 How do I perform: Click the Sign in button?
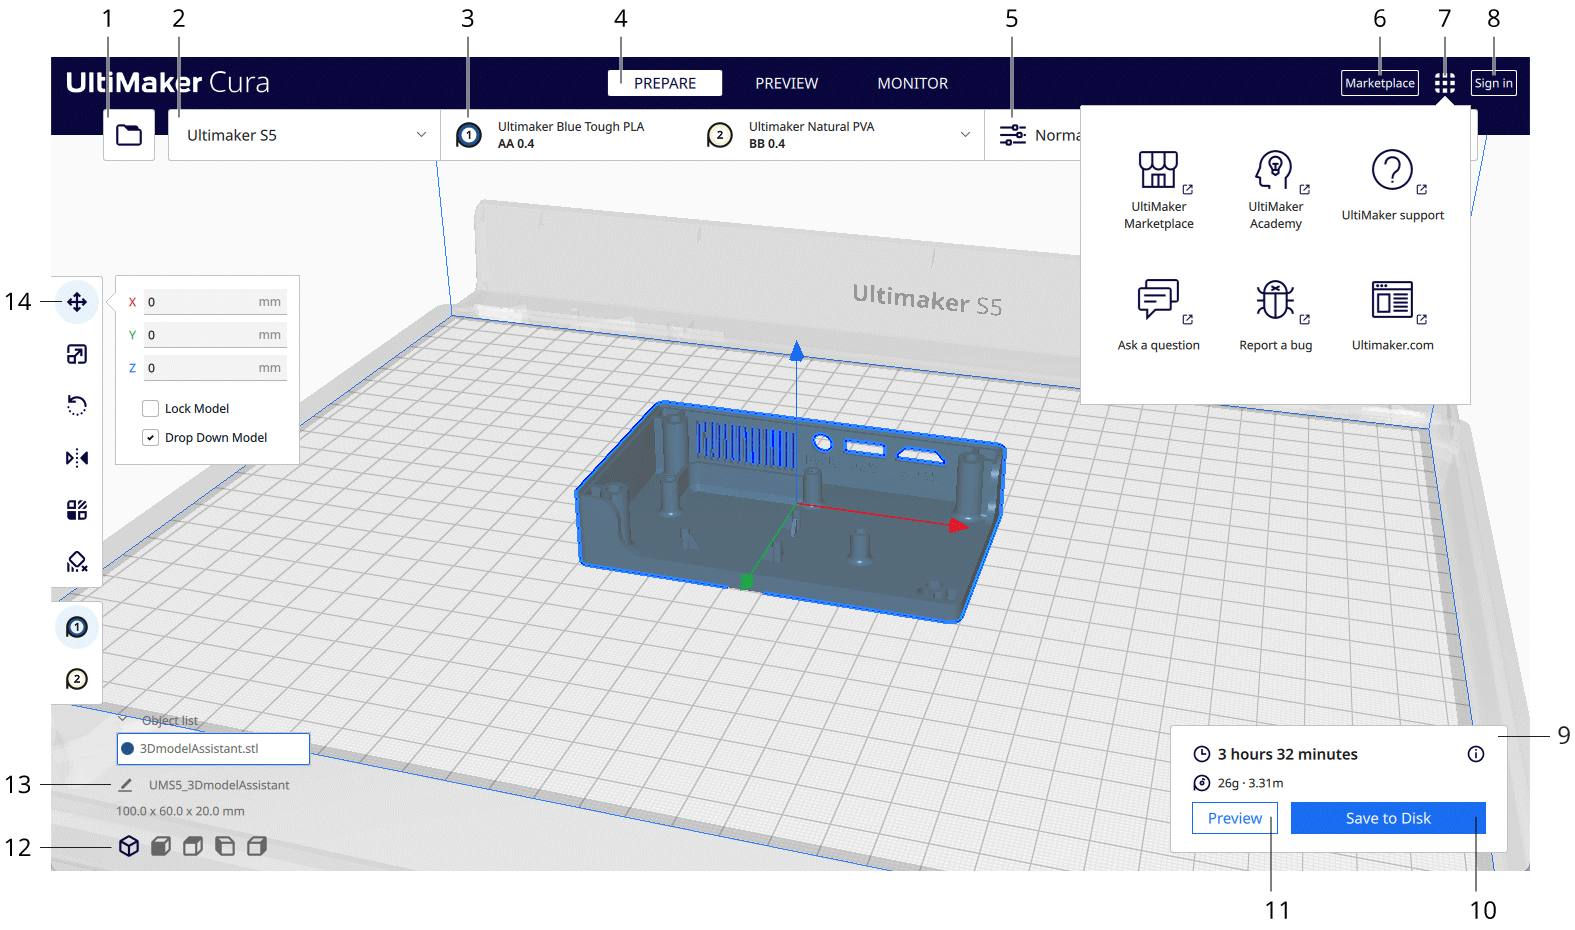tap(1493, 83)
